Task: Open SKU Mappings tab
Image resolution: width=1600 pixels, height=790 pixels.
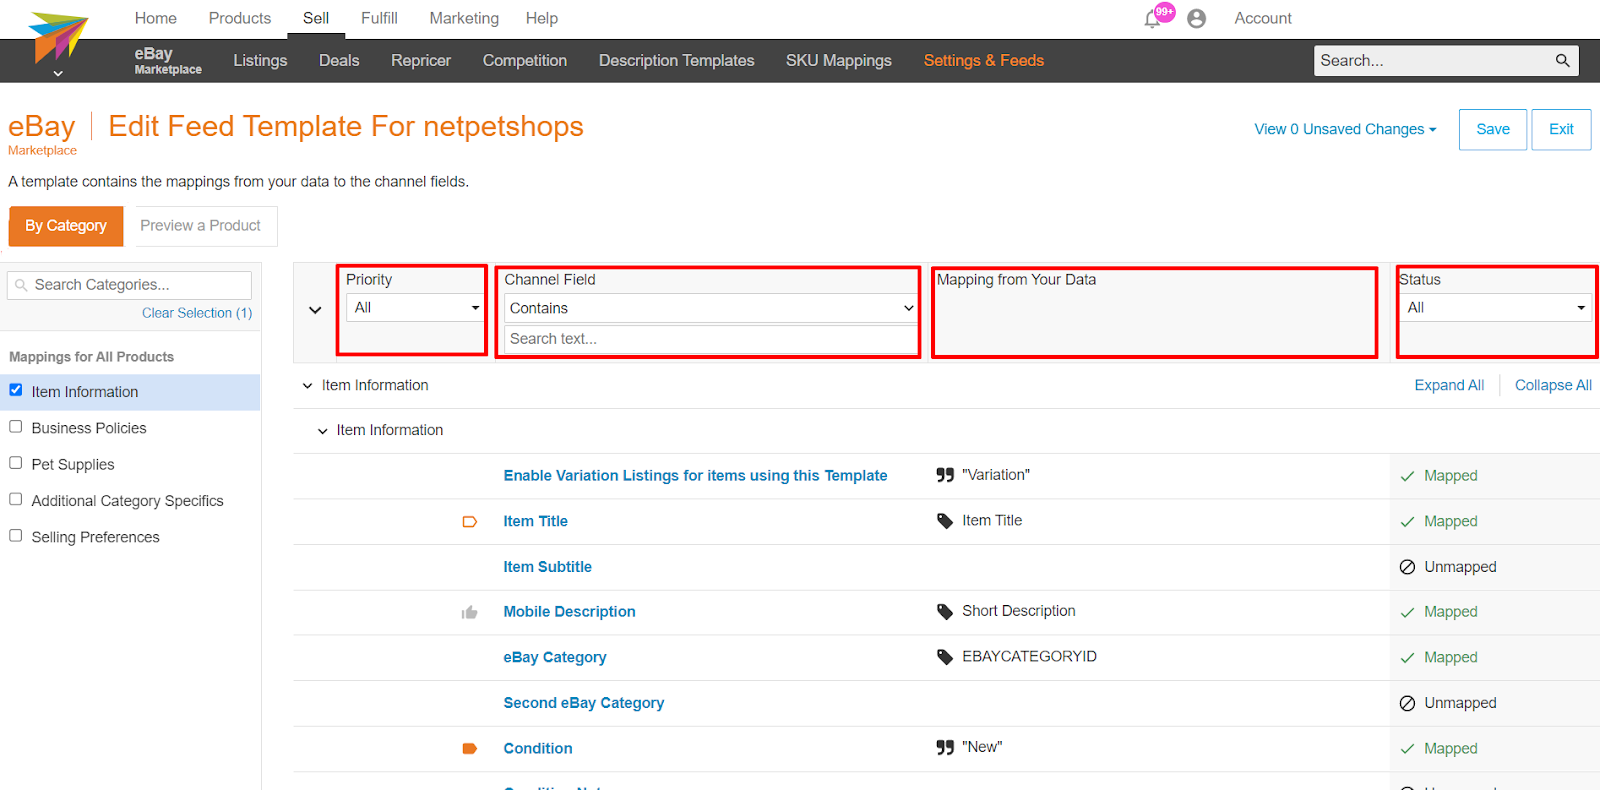Action: point(839,61)
